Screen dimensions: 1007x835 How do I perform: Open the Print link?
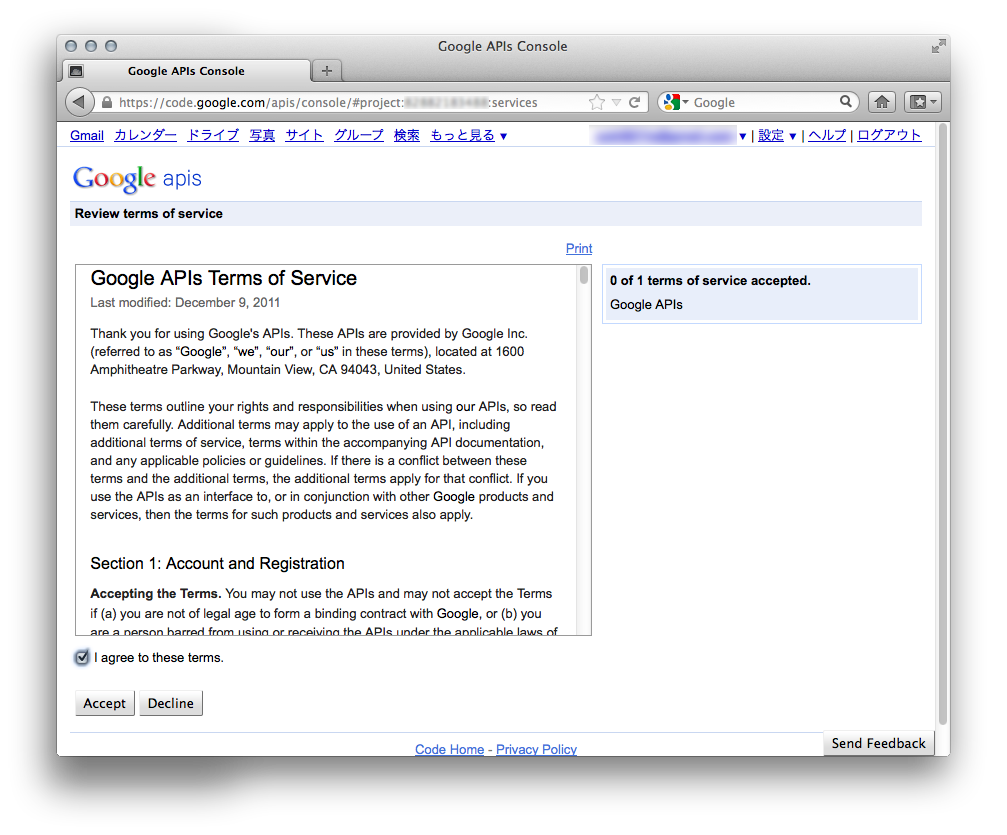click(578, 248)
